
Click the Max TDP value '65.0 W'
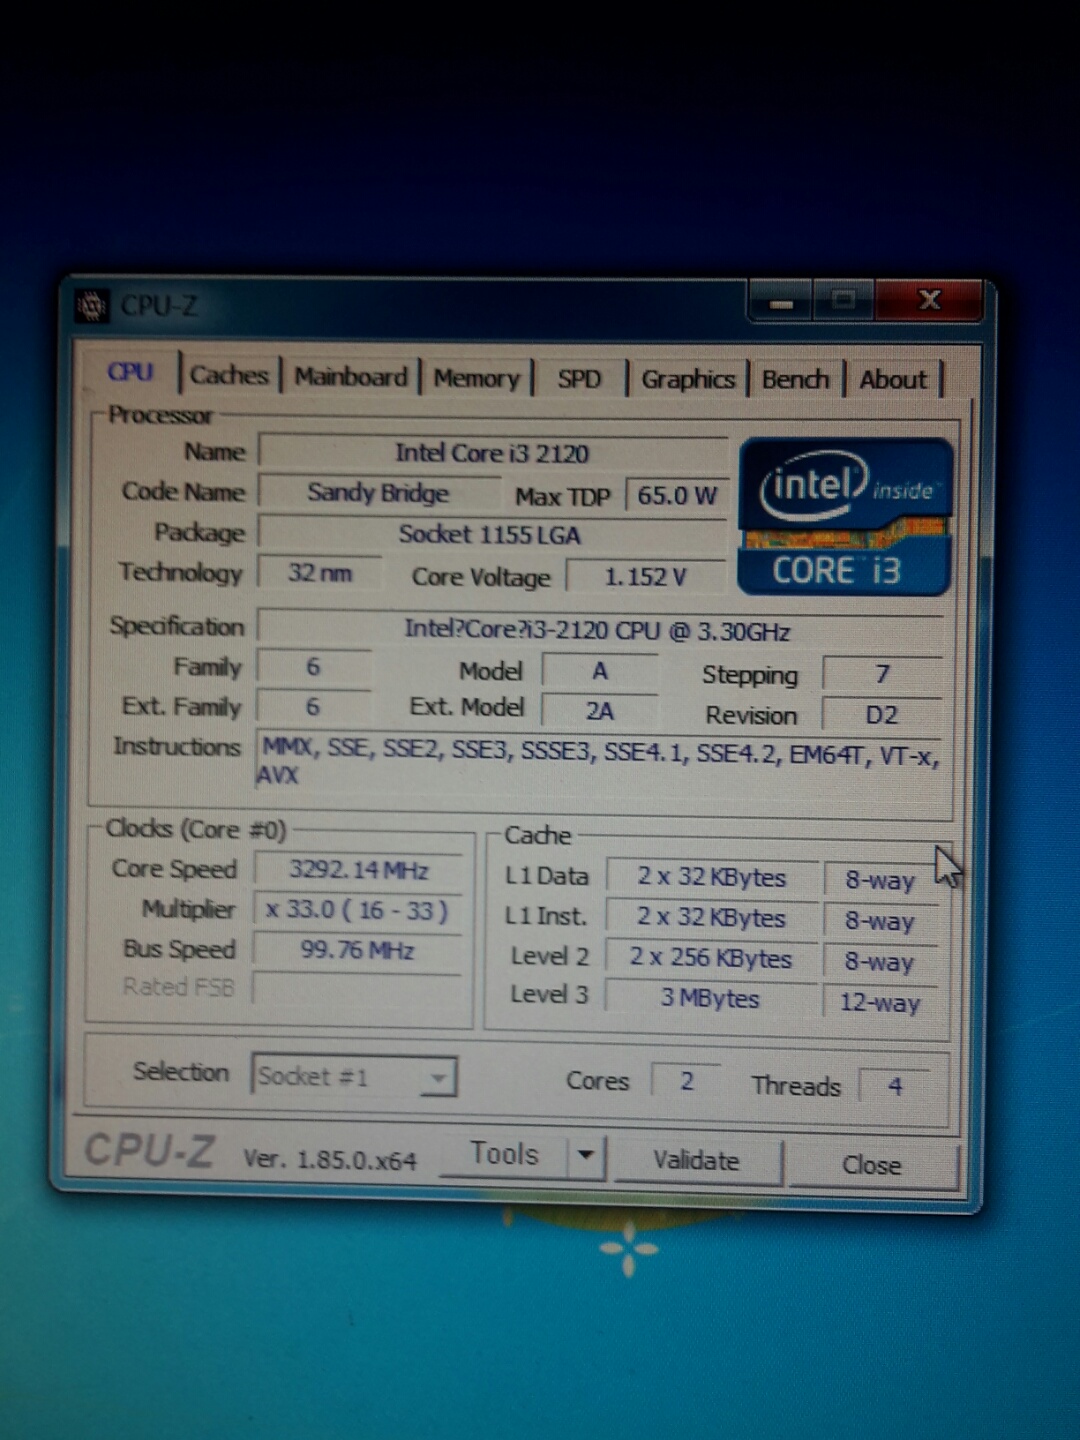(x=677, y=495)
